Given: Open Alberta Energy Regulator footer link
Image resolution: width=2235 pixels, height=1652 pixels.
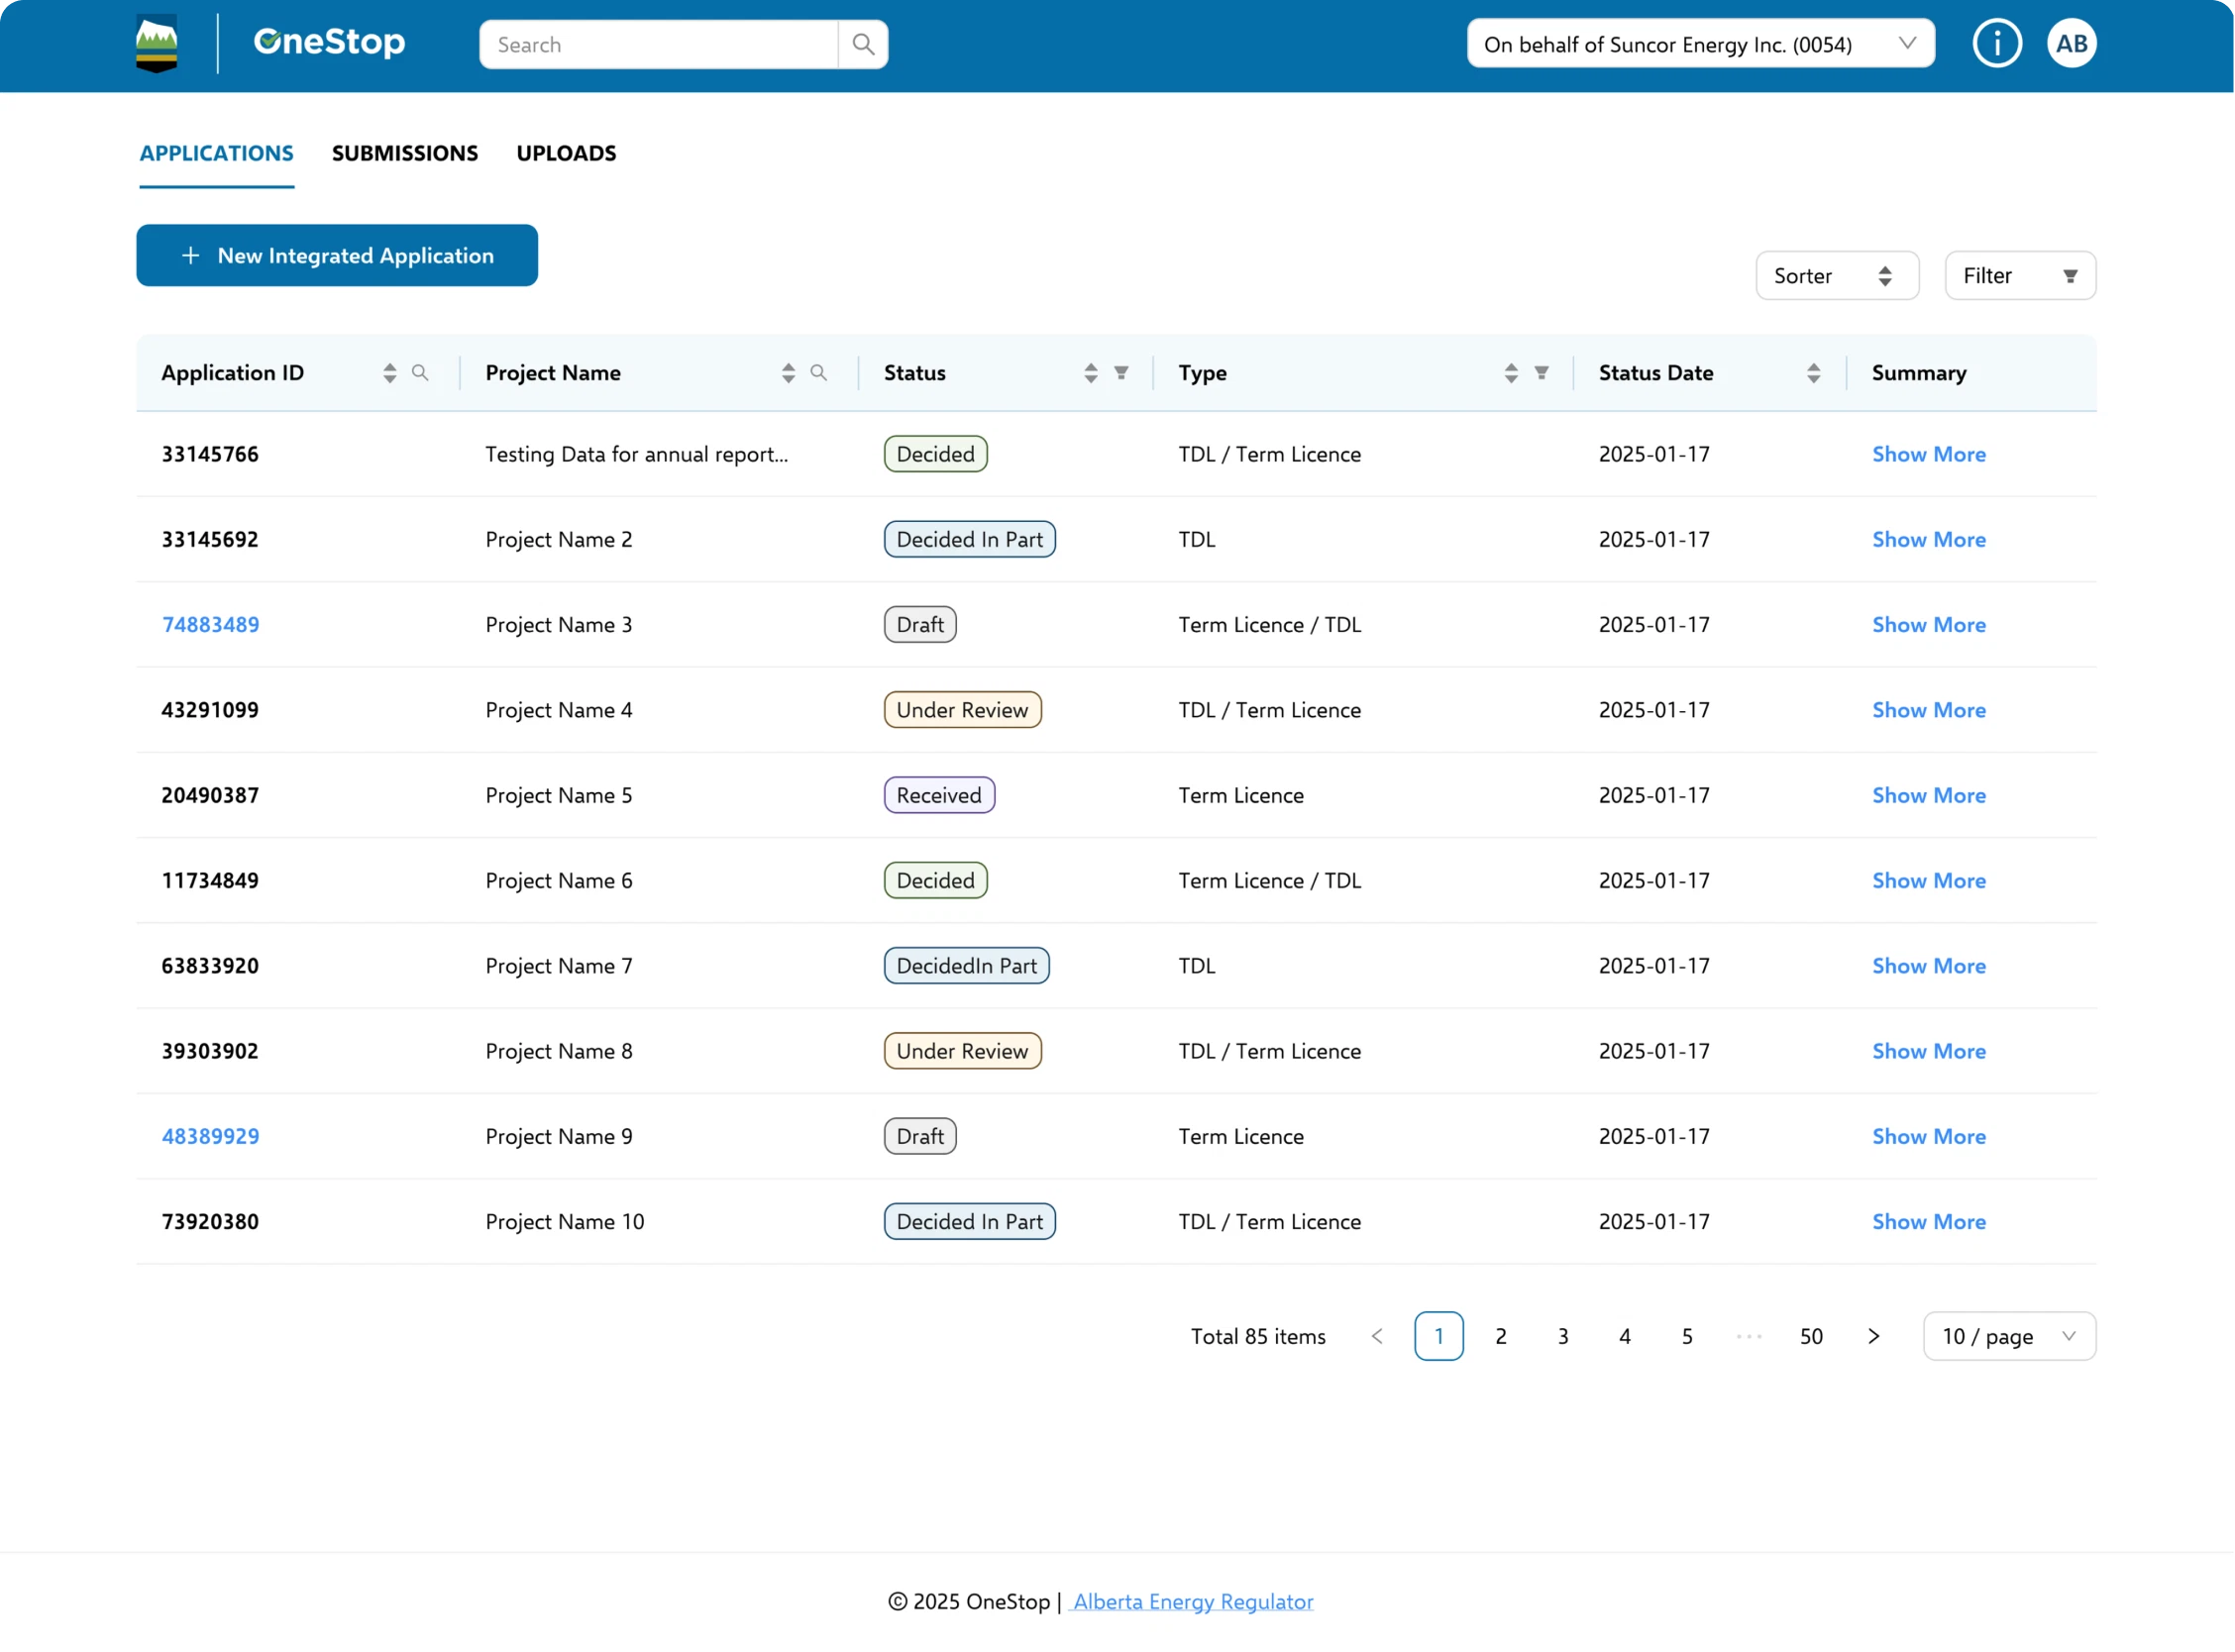Looking at the screenshot, I should tap(1192, 1601).
